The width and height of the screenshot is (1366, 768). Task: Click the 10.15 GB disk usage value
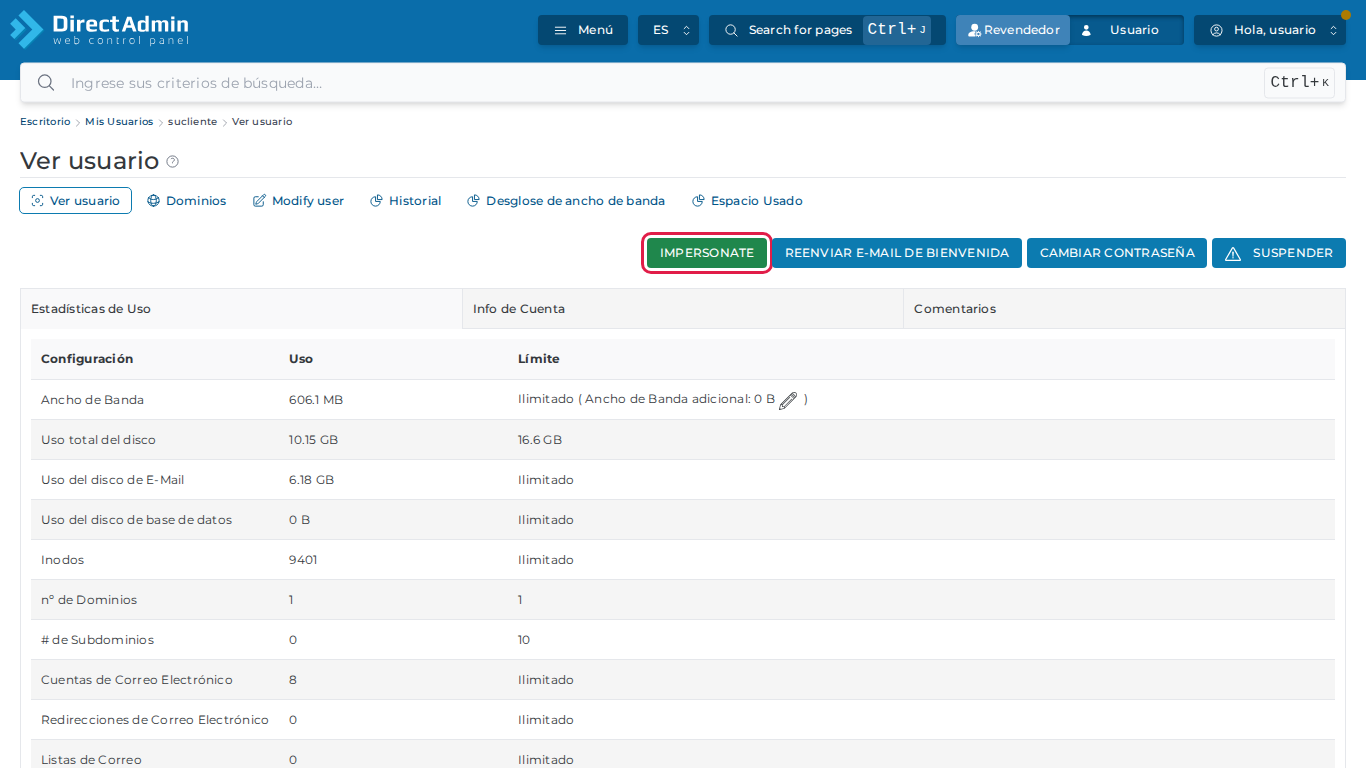pos(314,440)
